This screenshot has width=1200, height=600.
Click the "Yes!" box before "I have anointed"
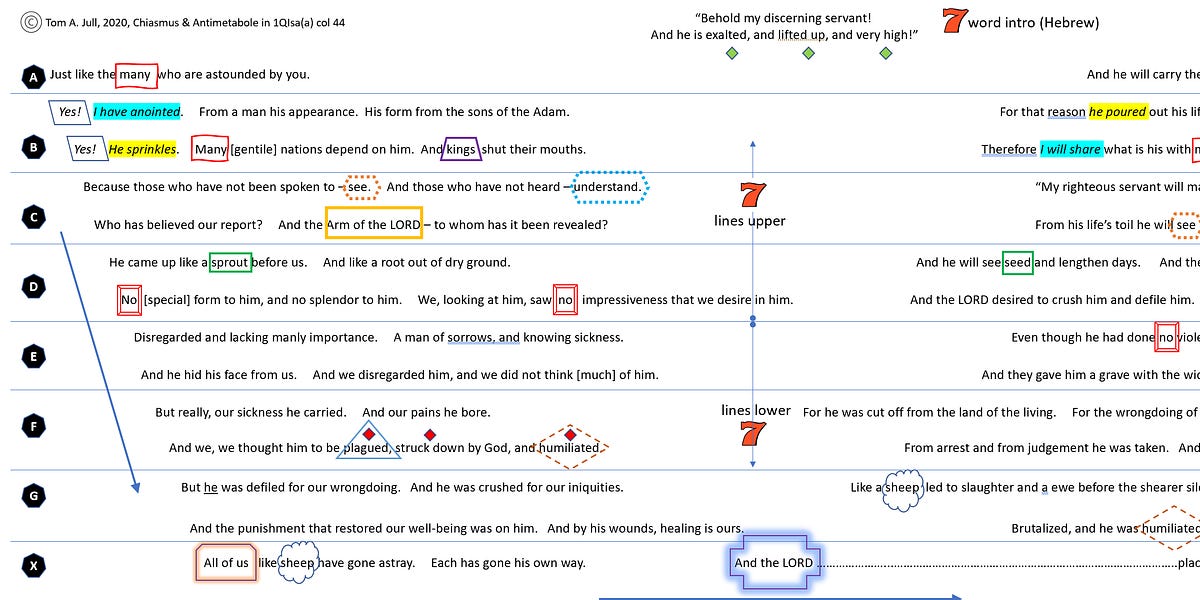tap(69, 111)
